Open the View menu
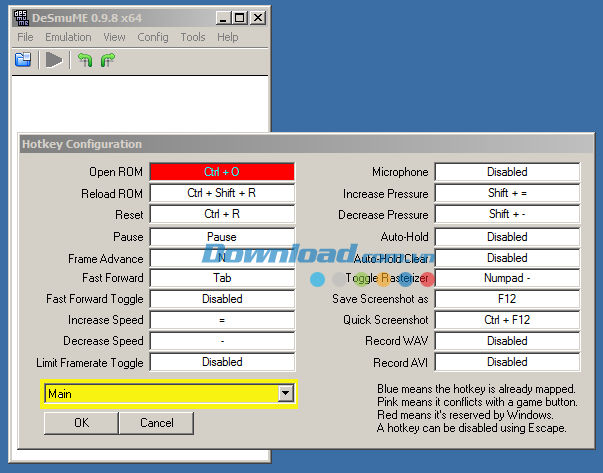The height and width of the screenshot is (473, 603). pos(114,37)
